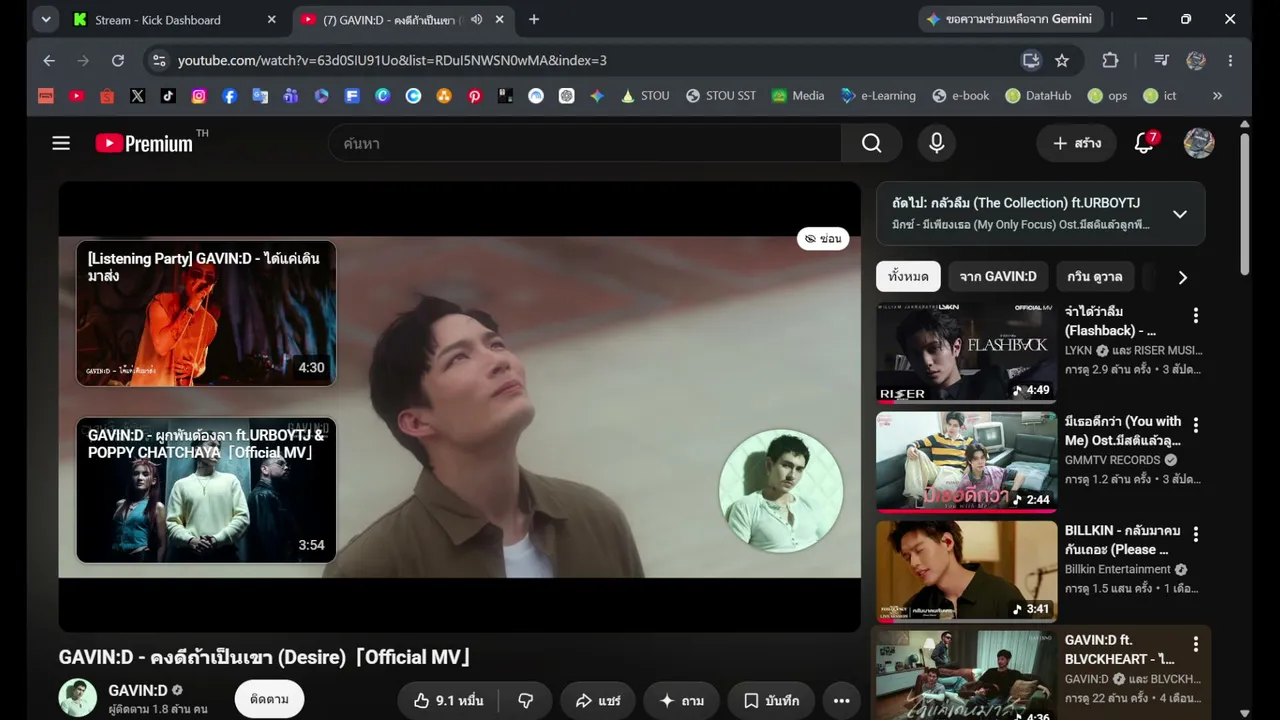This screenshot has width=1280, height=720.
Task: Open the YouTube bookmark icon
Action: click(76, 96)
